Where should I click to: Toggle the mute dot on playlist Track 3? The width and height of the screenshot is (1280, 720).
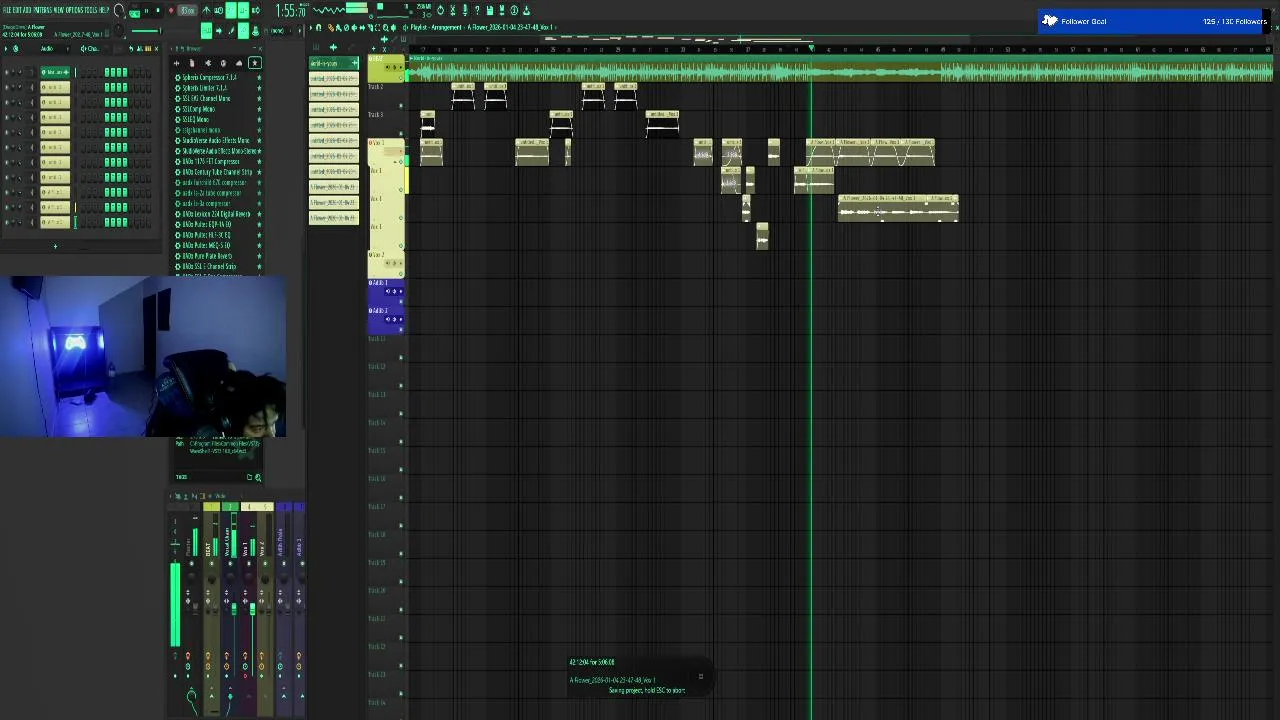tap(401, 133)
